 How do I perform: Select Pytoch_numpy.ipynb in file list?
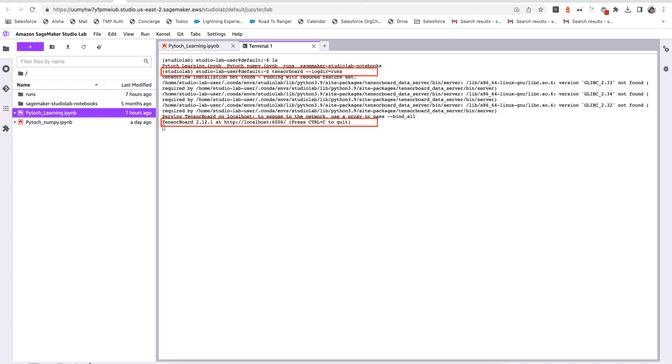click(84, 122)
